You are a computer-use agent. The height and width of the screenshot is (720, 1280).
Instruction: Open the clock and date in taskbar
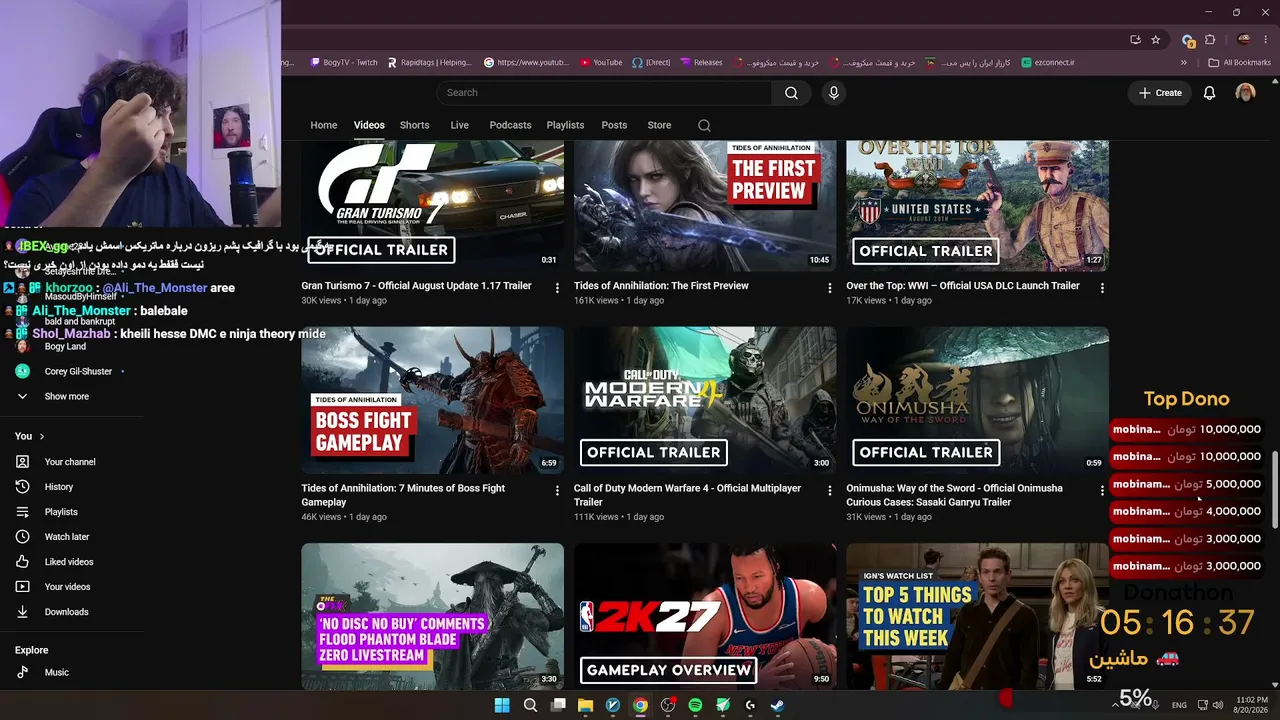tap(1252, 705)
